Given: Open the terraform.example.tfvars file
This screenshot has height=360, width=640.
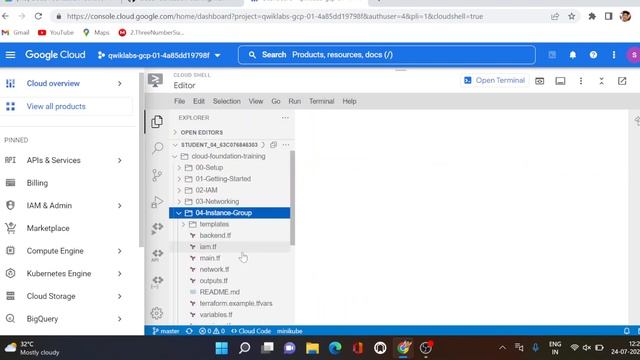Looking at the screenshot, I should [x=236, y=303].
